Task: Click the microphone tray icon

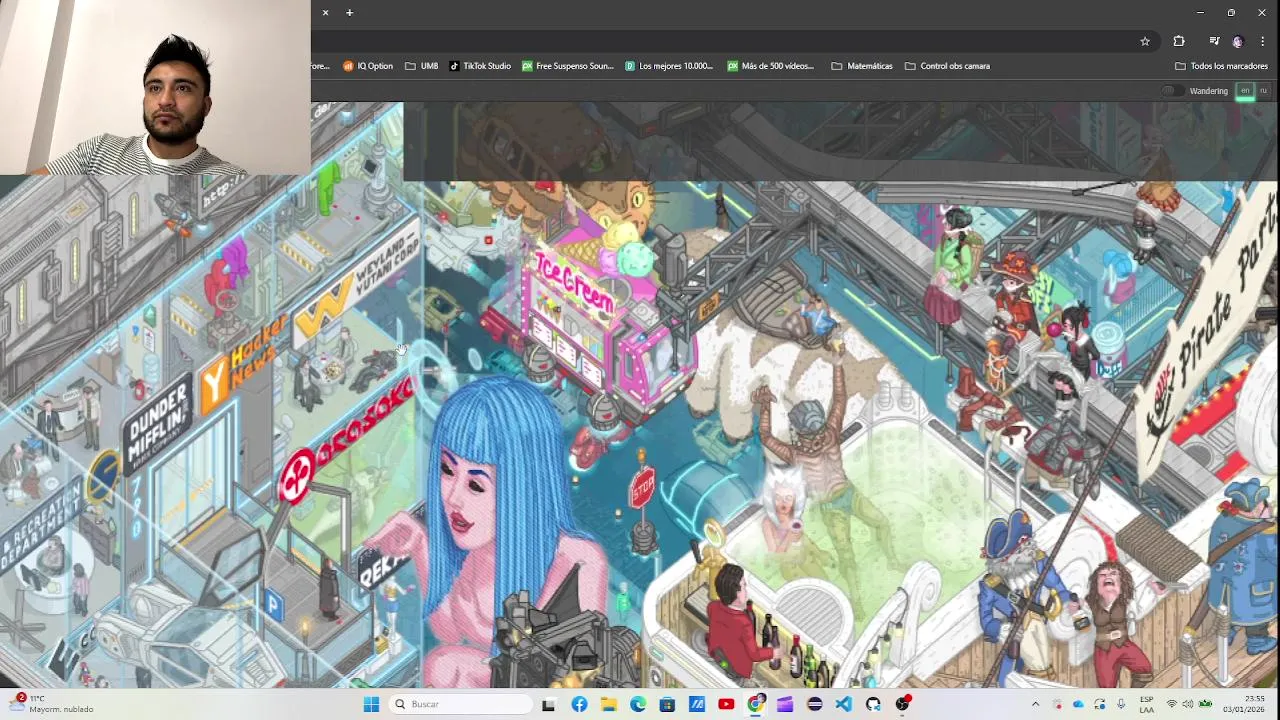Action: click(x=1121, y=704)
